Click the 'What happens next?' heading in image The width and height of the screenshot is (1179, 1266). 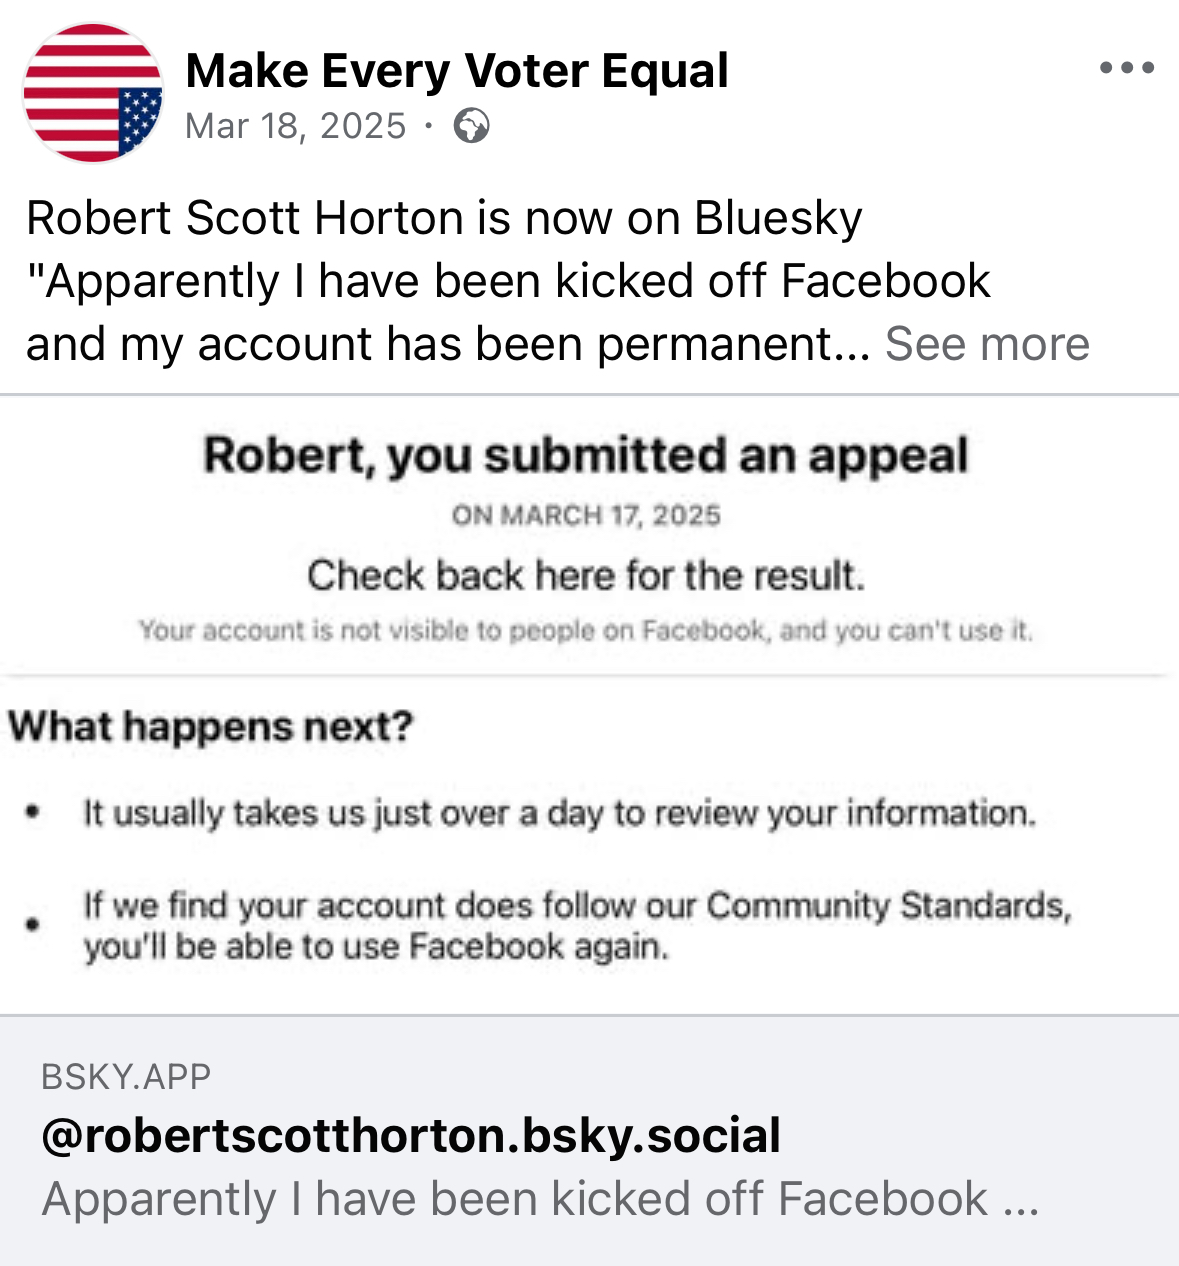211,726
